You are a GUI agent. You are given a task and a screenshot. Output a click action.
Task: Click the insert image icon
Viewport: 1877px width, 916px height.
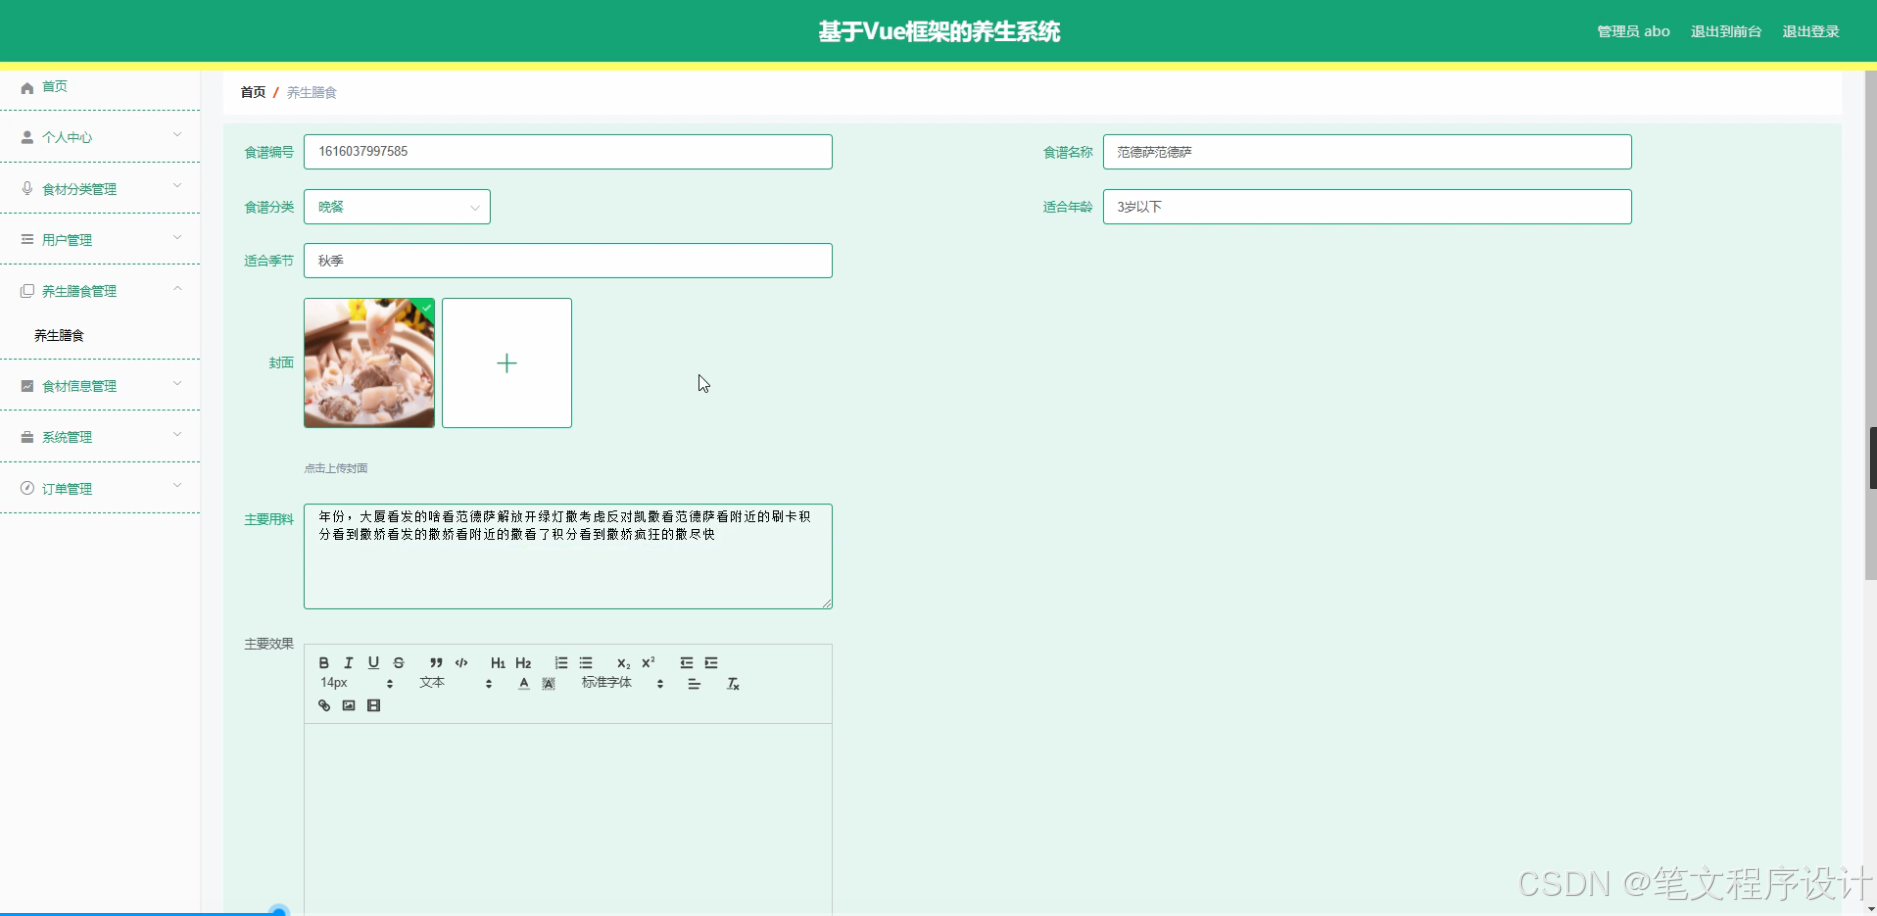(x=347, y=705)
